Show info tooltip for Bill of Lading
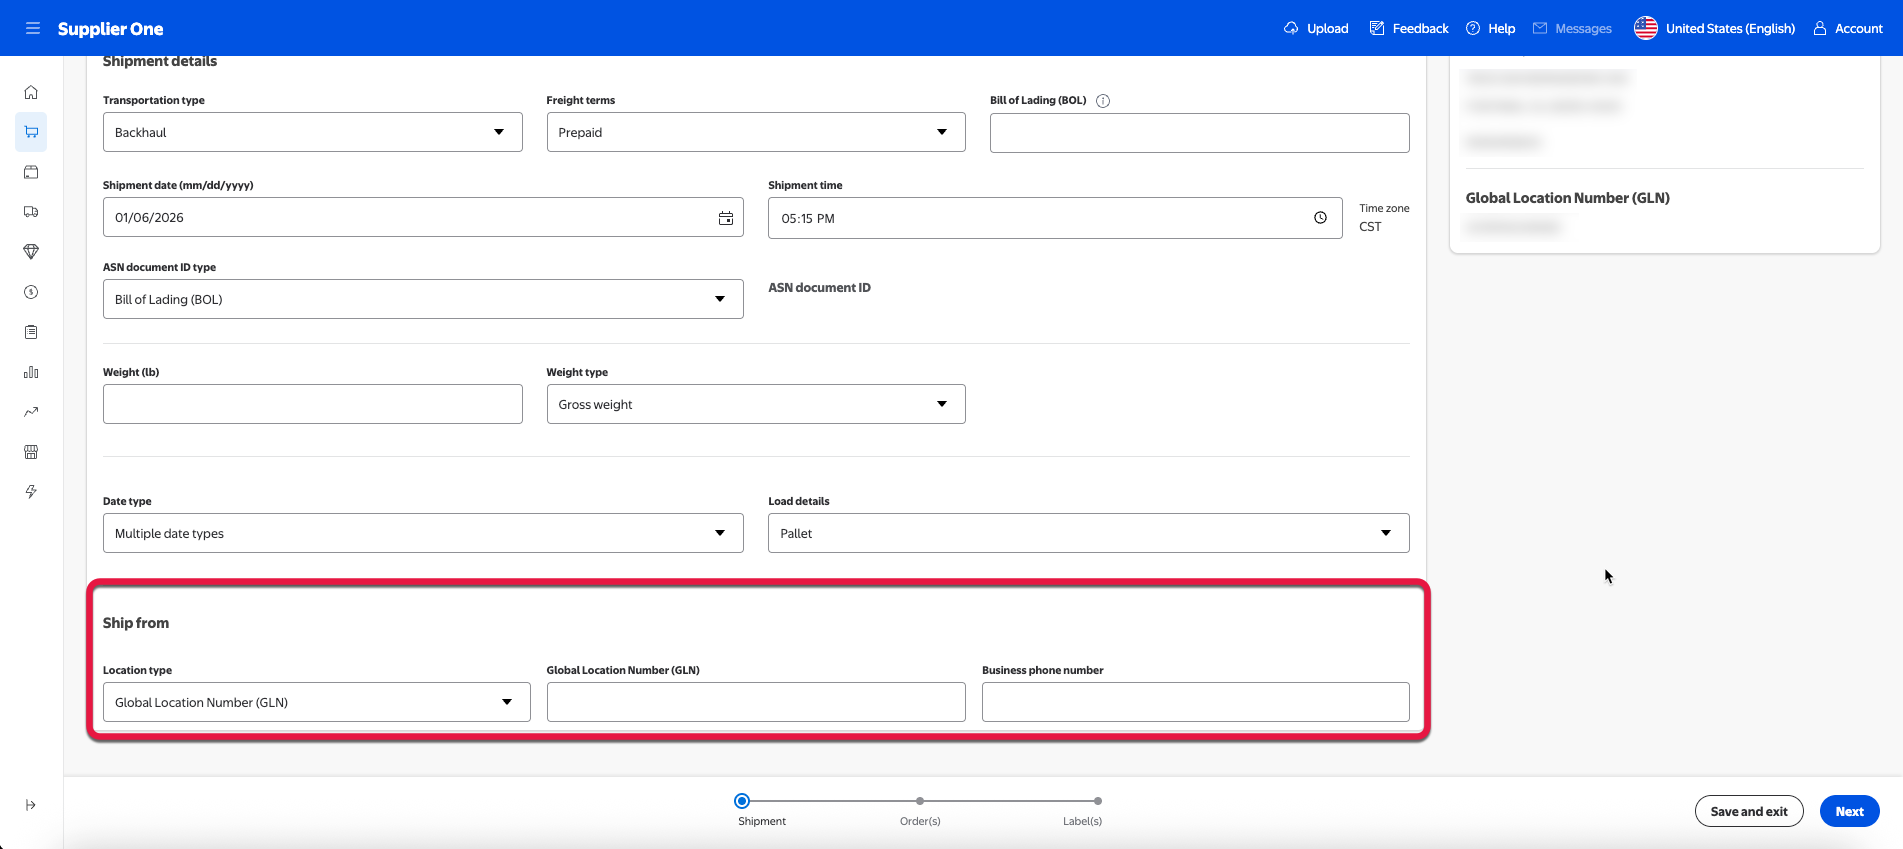Screen dimensions: 1903x849 pyautogui.click(x=1103, y=101)
